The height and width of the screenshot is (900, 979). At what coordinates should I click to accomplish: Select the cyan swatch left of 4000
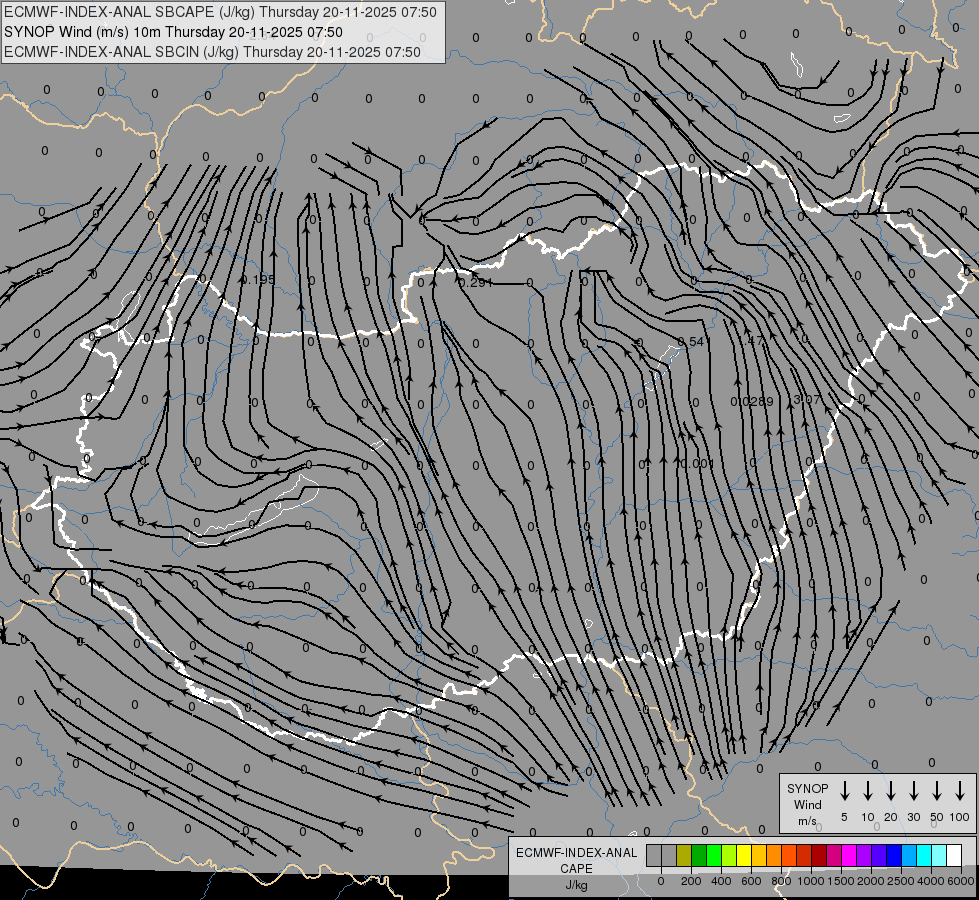coord(923,855)
